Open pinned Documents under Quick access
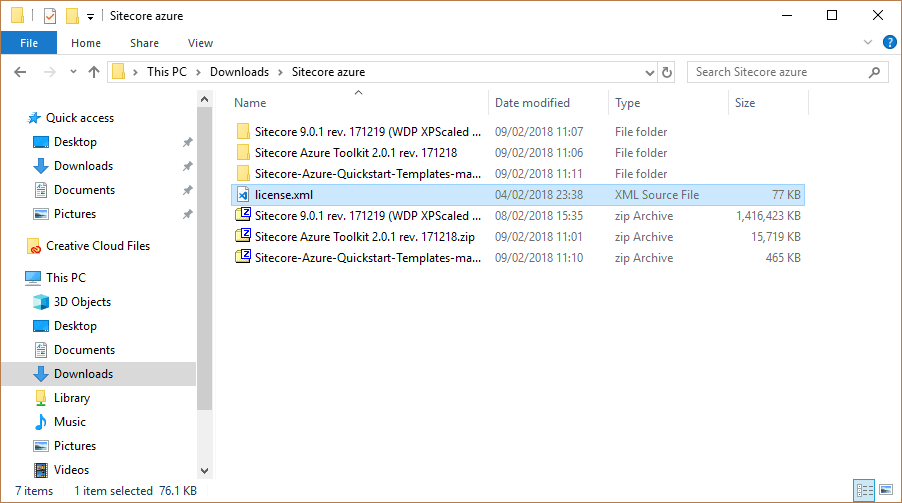902x503 pixels. 84,190
